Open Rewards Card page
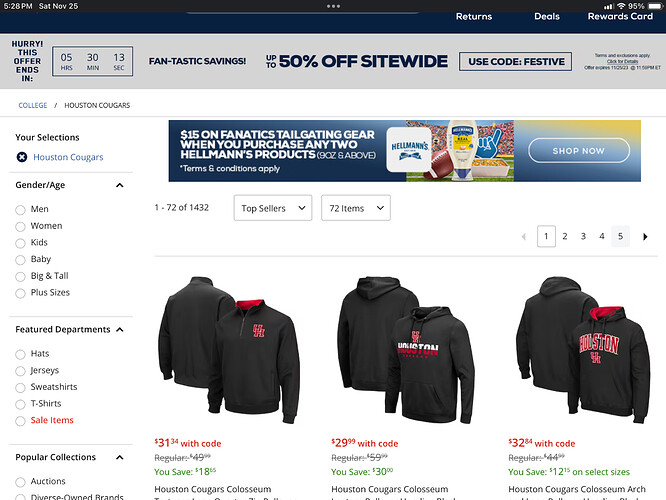 pyautogui.click(x=620, y=17)
